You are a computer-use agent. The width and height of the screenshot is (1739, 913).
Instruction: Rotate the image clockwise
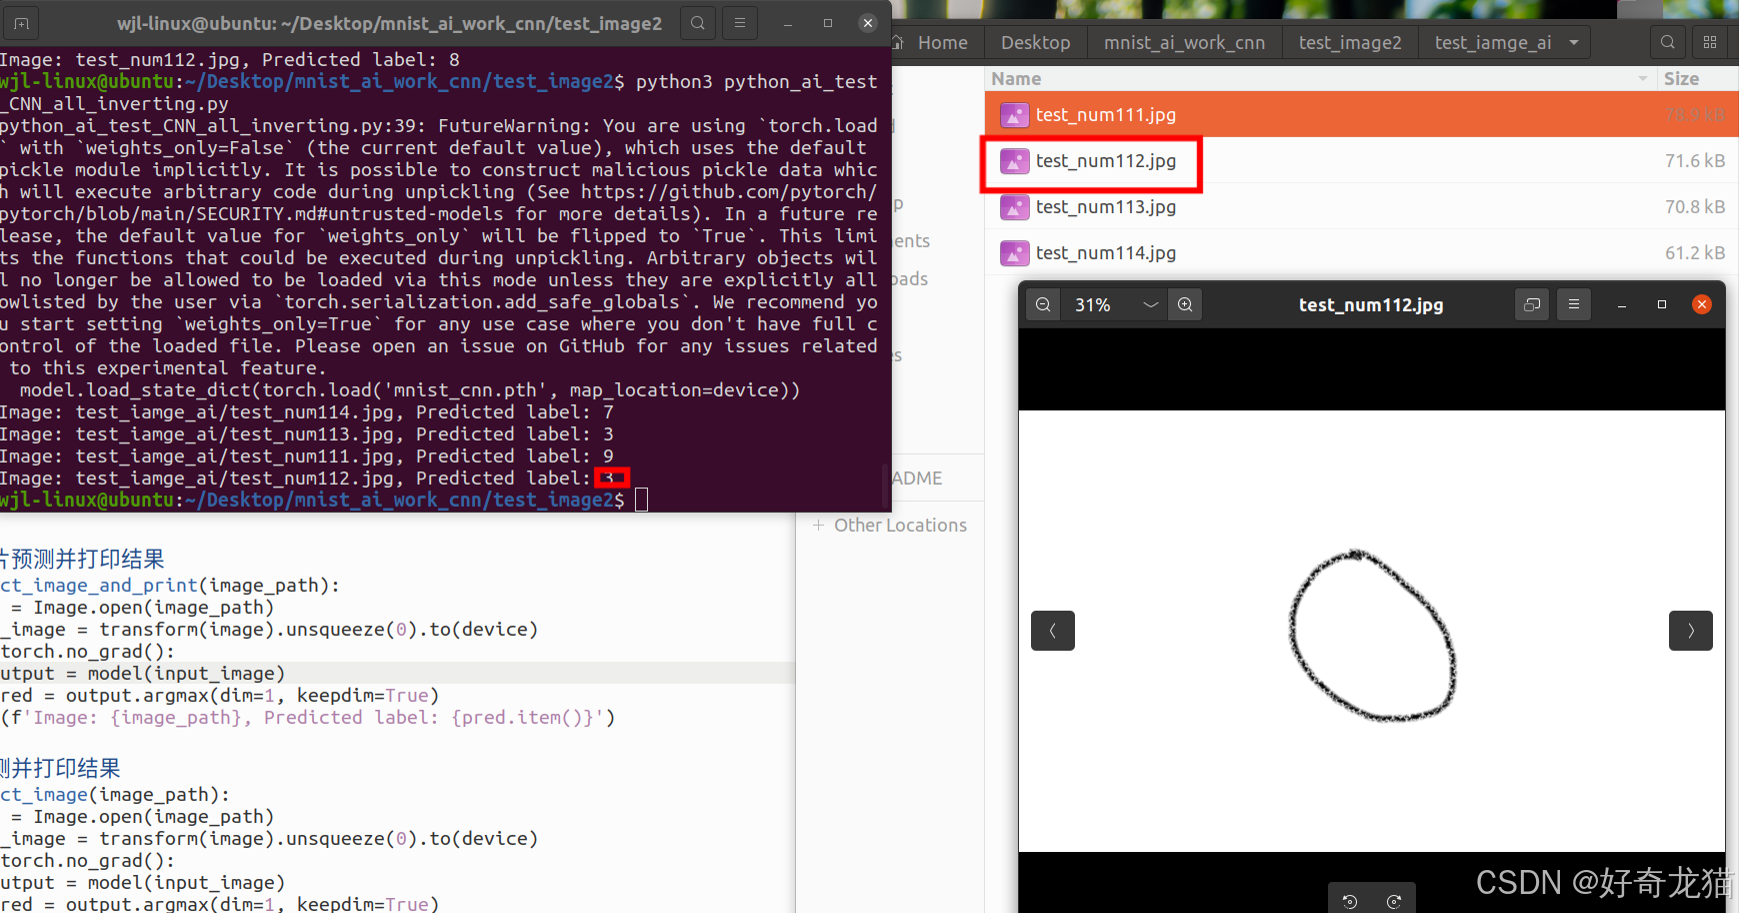pyautogui.click(x=1394, y=901)
